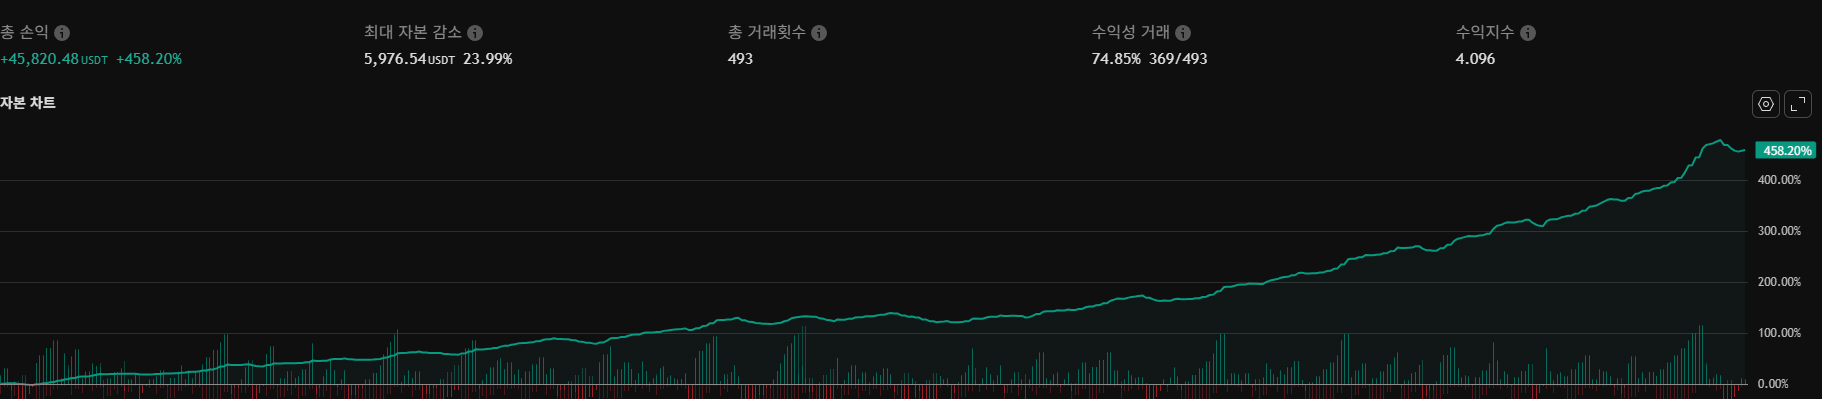Click the profit factor value 4.096
Image resolution: width=1822 pixels, height=399 pixels.
pos(1475,59)
